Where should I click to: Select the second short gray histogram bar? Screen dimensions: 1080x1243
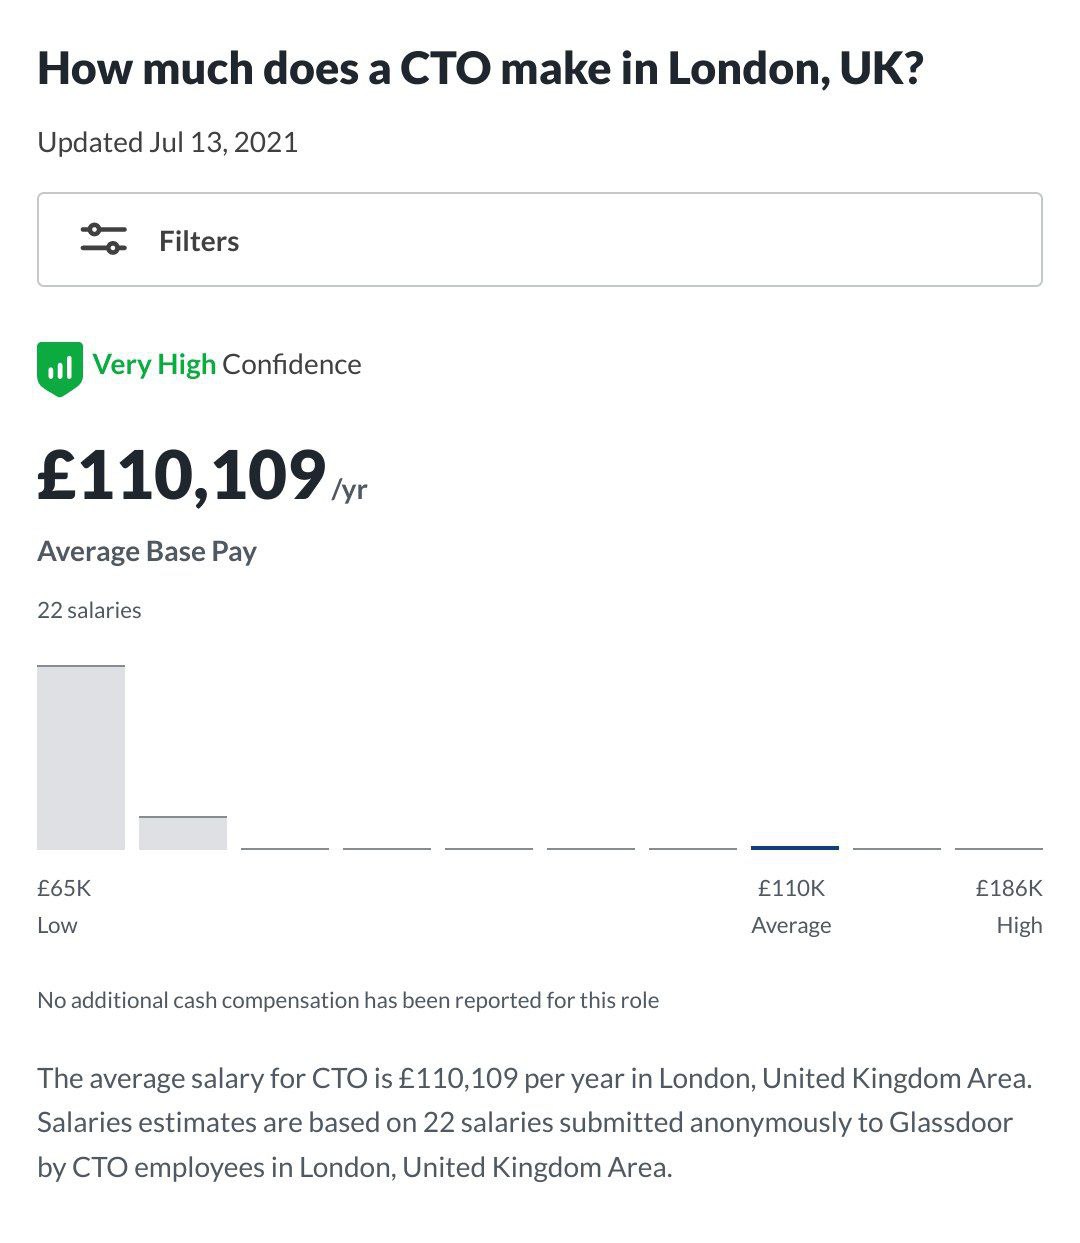click(x=183, y=833)
